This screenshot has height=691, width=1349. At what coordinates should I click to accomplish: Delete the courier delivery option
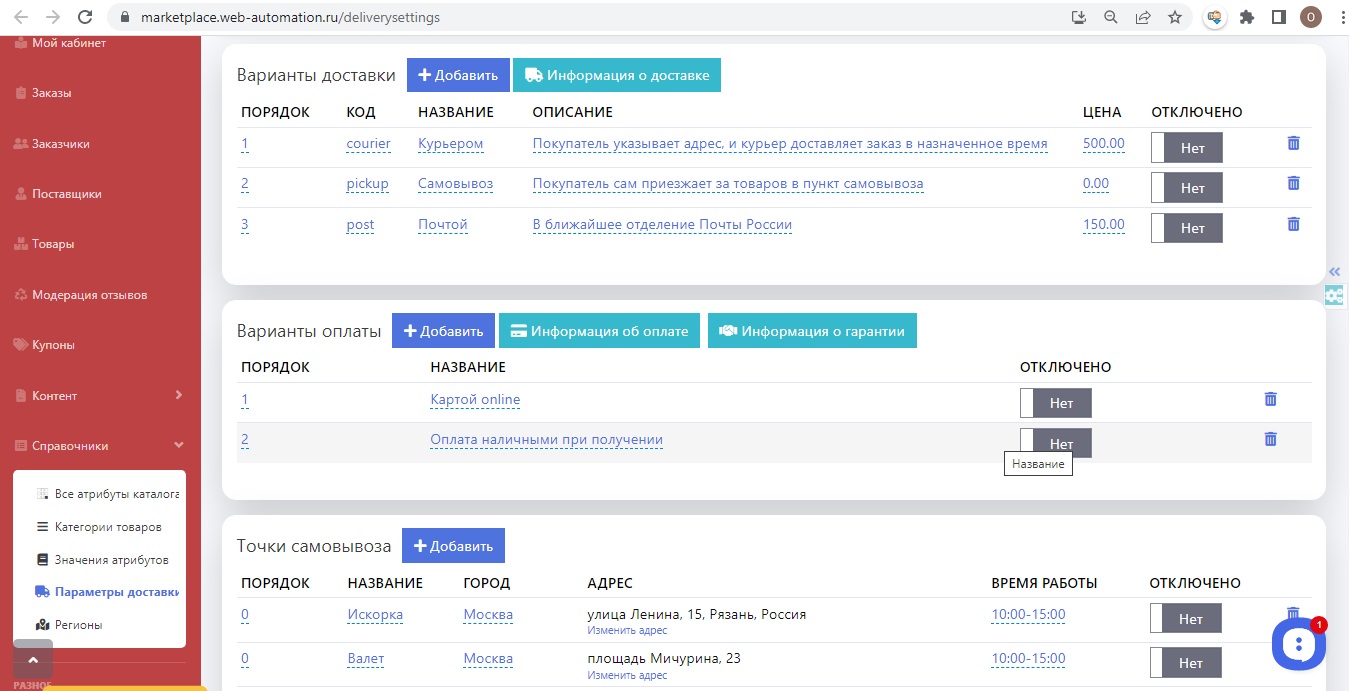click(x=1293, y=143)
